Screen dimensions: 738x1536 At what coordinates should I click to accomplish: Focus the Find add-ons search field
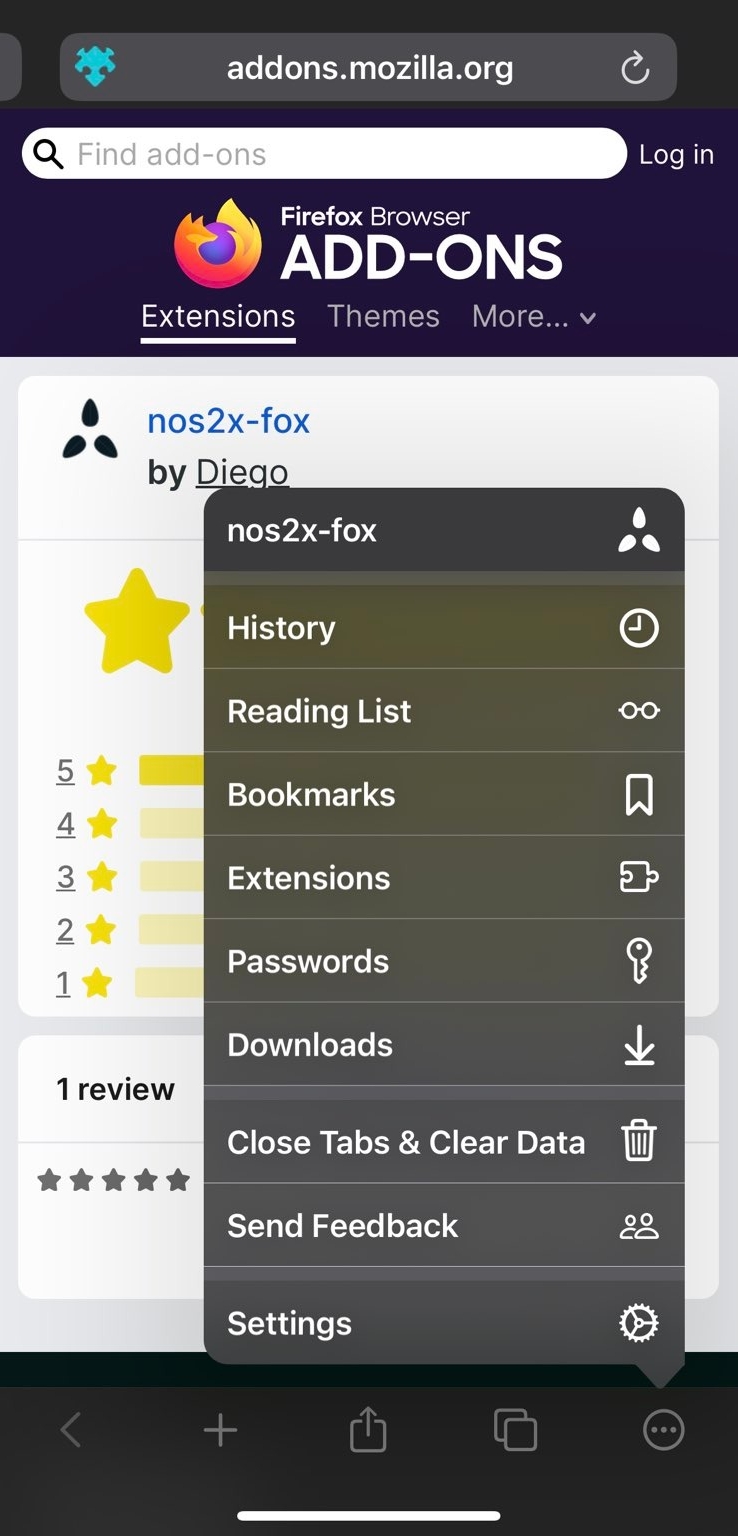[324, 154]
